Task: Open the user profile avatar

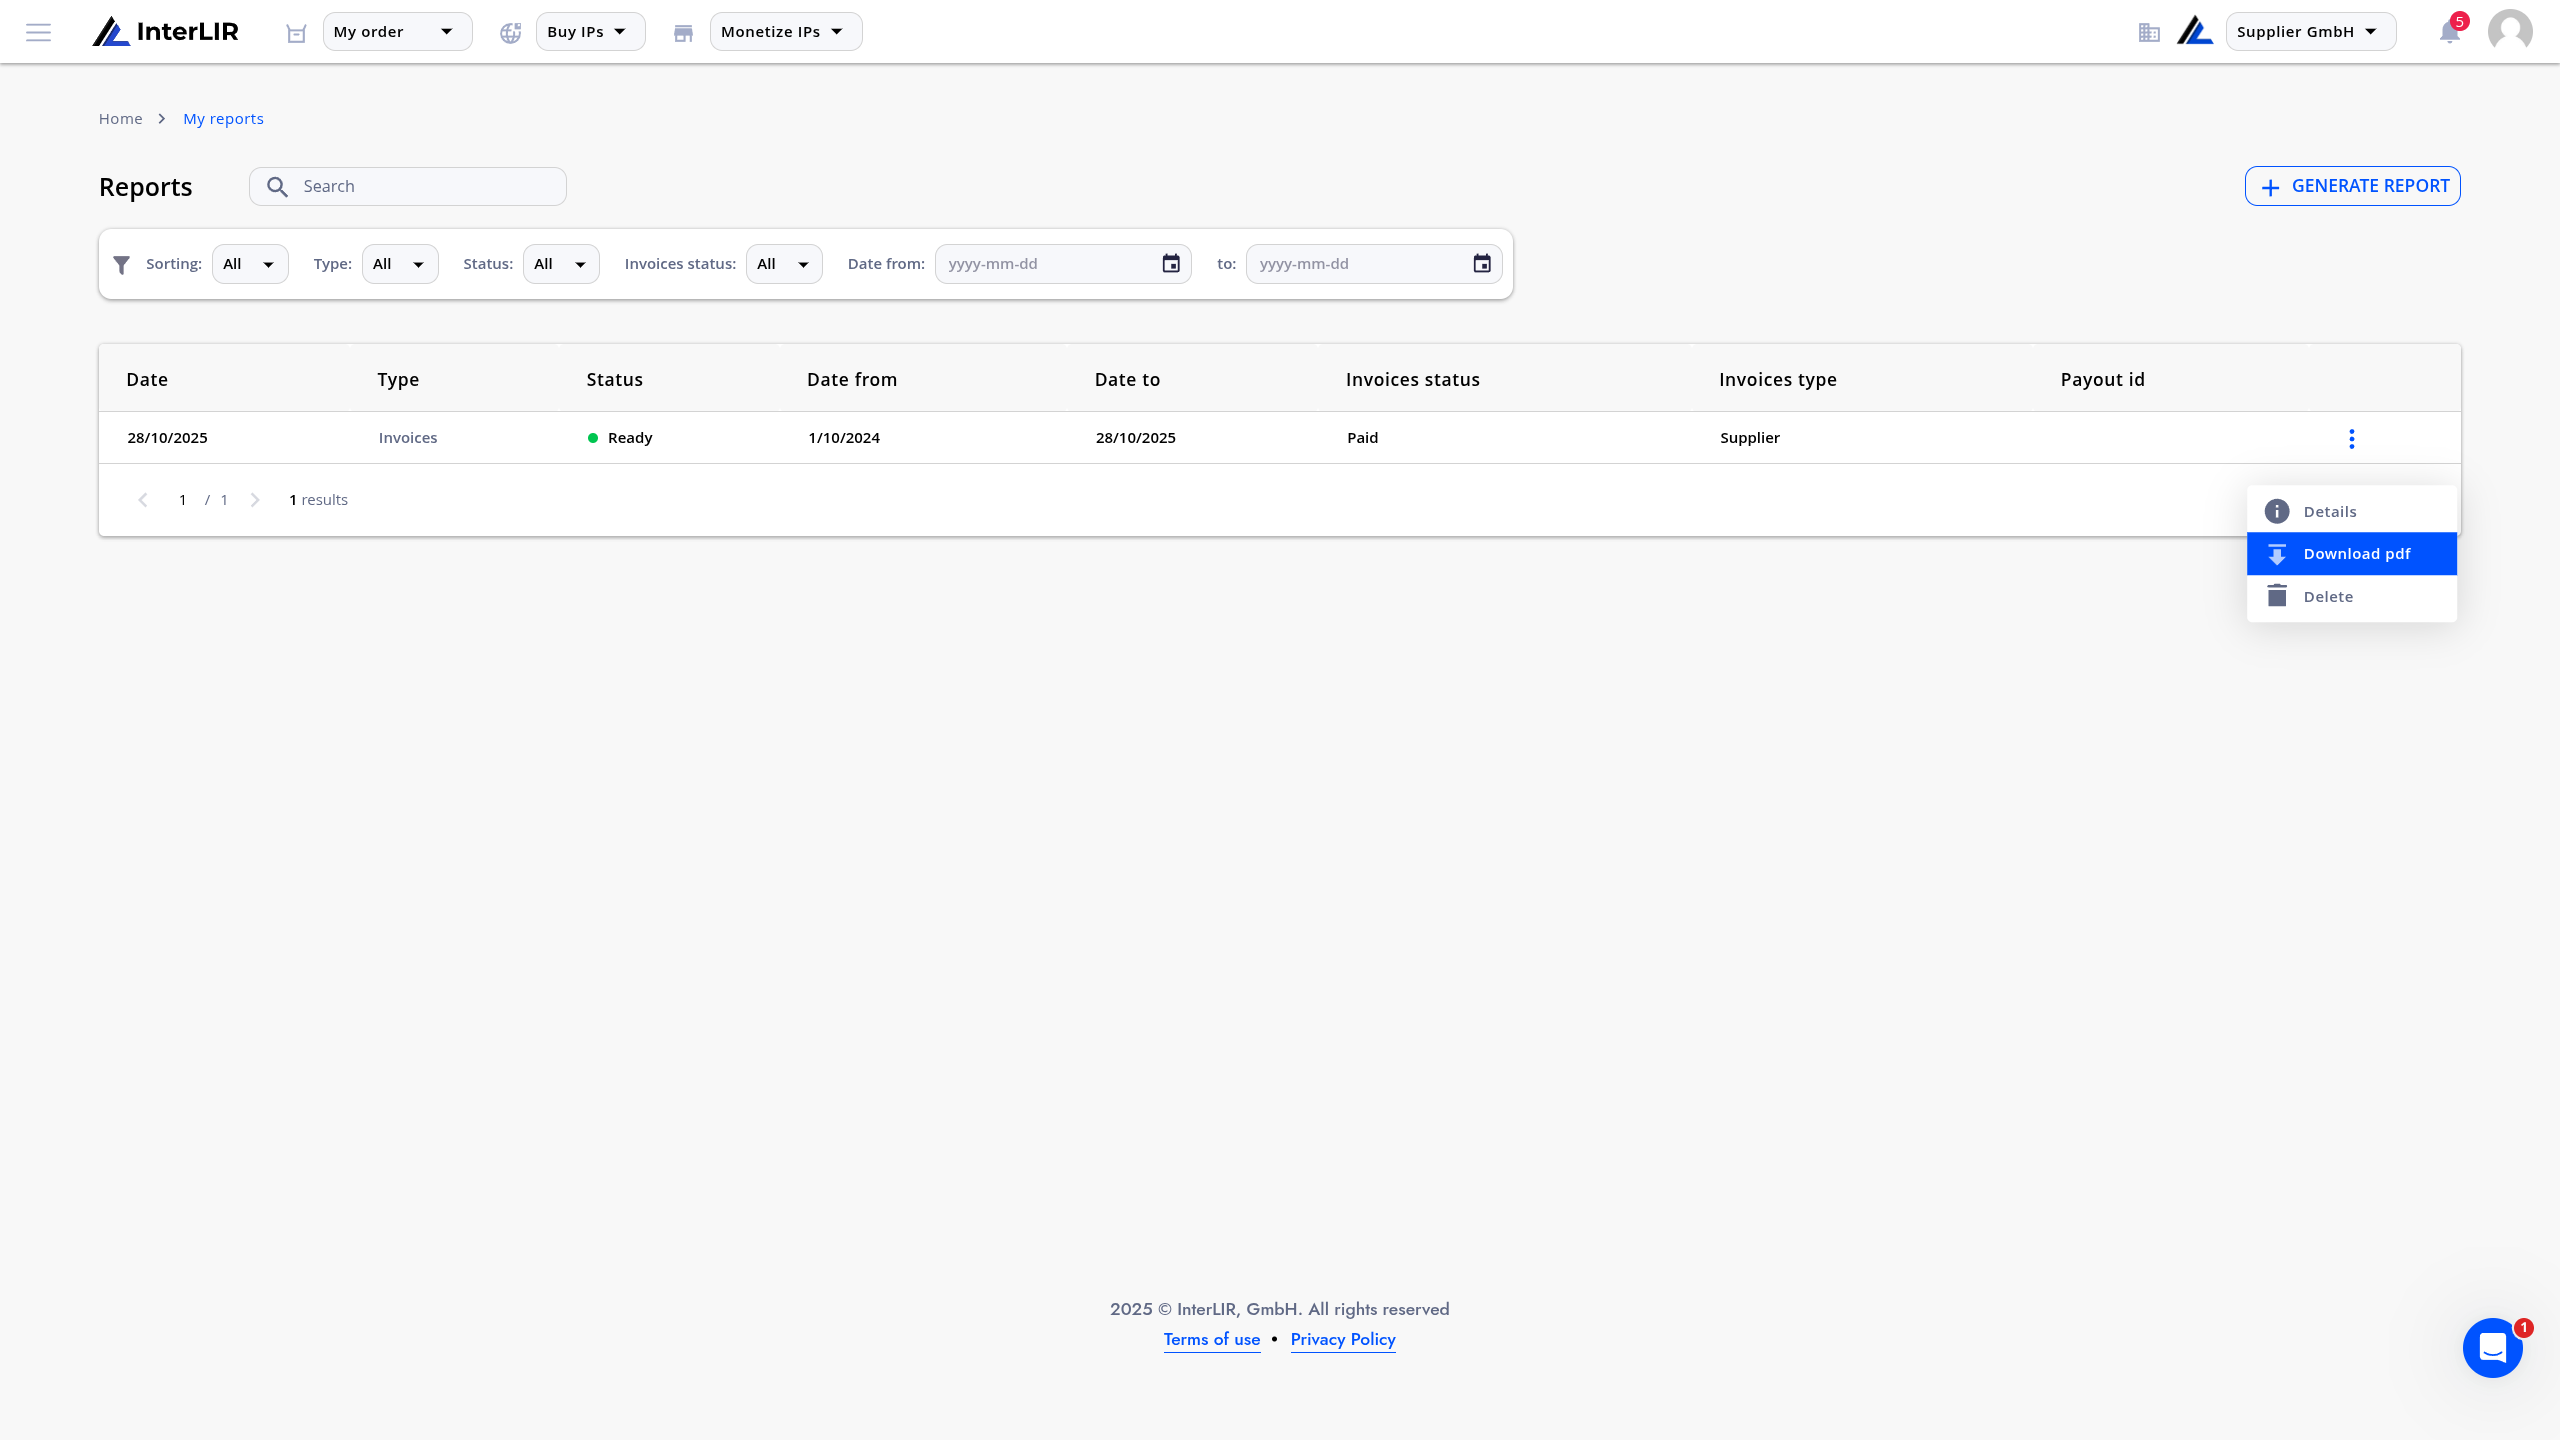Action: [2510, 32]
